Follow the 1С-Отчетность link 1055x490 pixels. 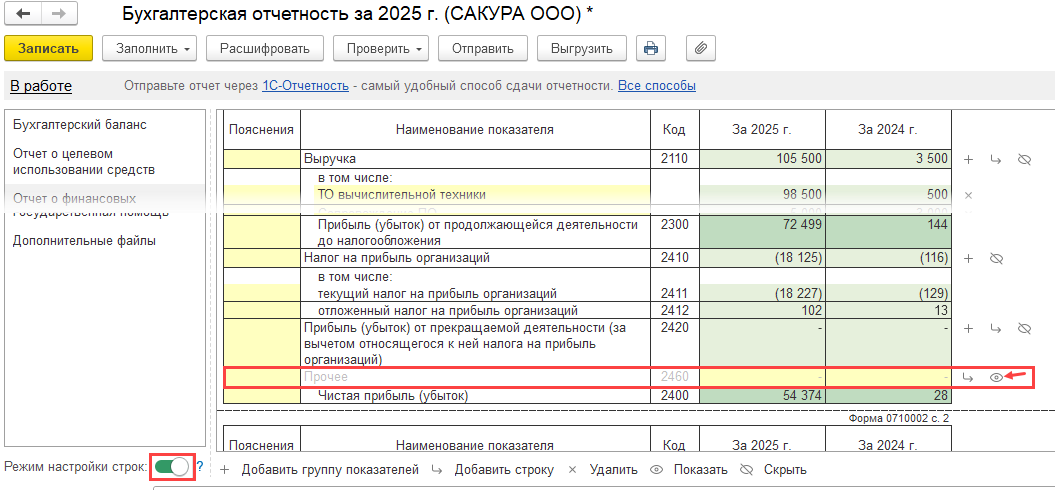pyautogui.click(x=305, y=86)
